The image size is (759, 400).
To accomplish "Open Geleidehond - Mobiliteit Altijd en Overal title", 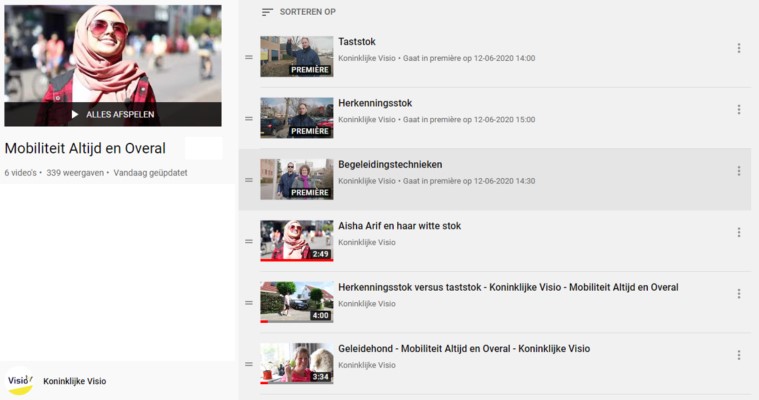I will [464, 349].
